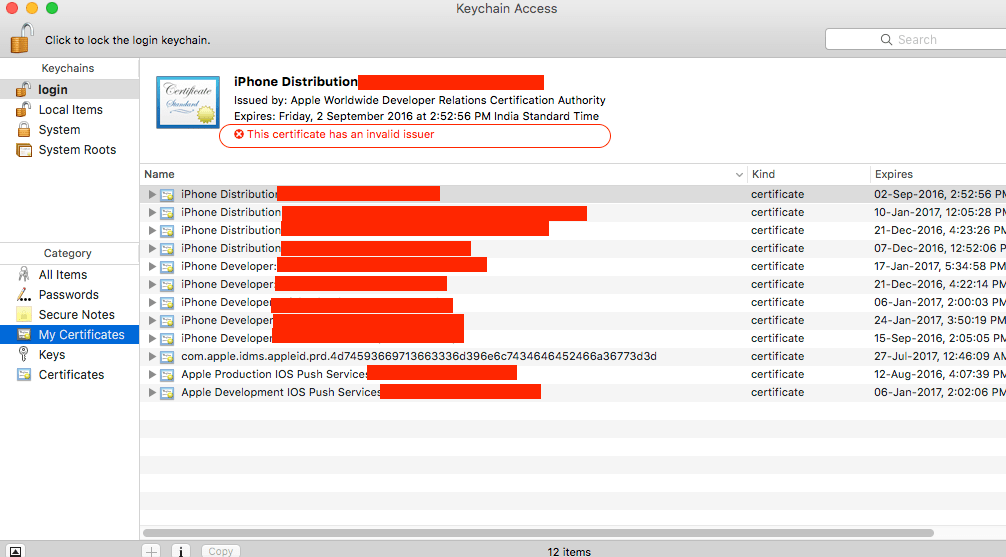The width and height of the screenshot is (1006, 557).
Task: Sort by the Kind column header
Action: click(x=808, y=174)
